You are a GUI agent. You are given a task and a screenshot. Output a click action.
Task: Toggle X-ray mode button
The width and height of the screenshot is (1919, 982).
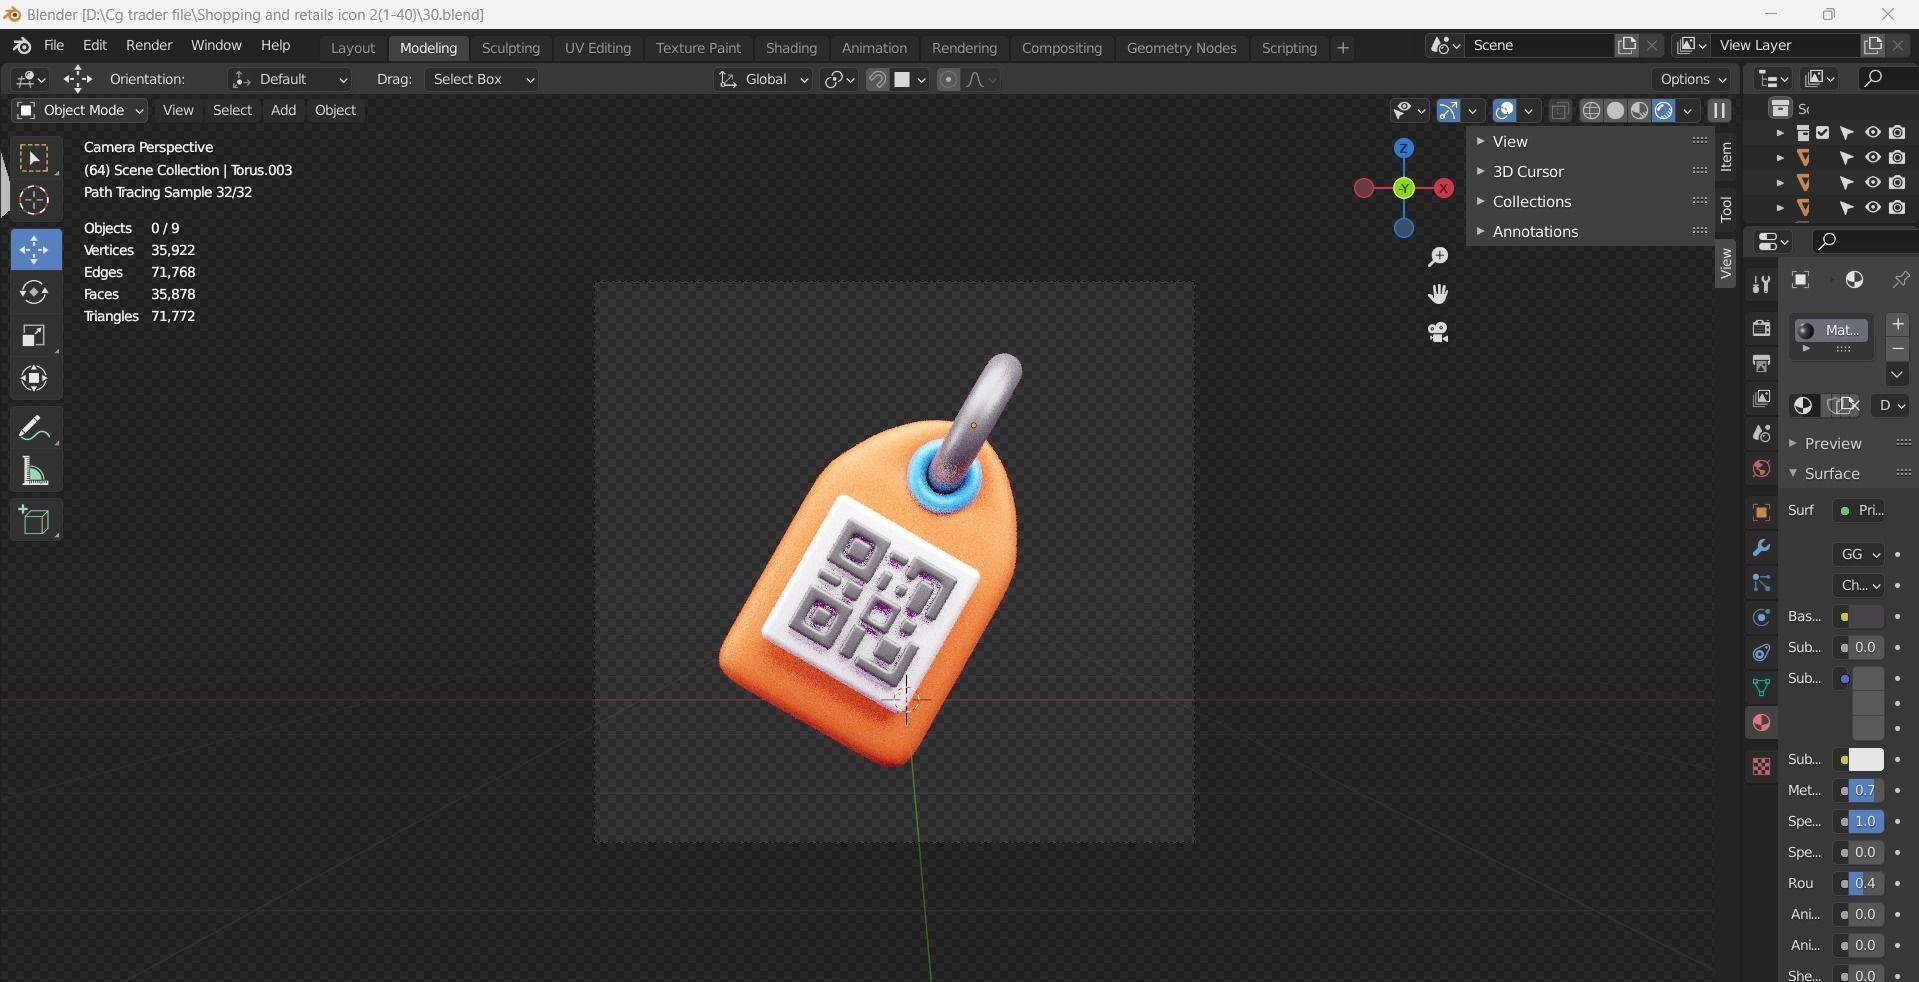tap(1559, 111)
